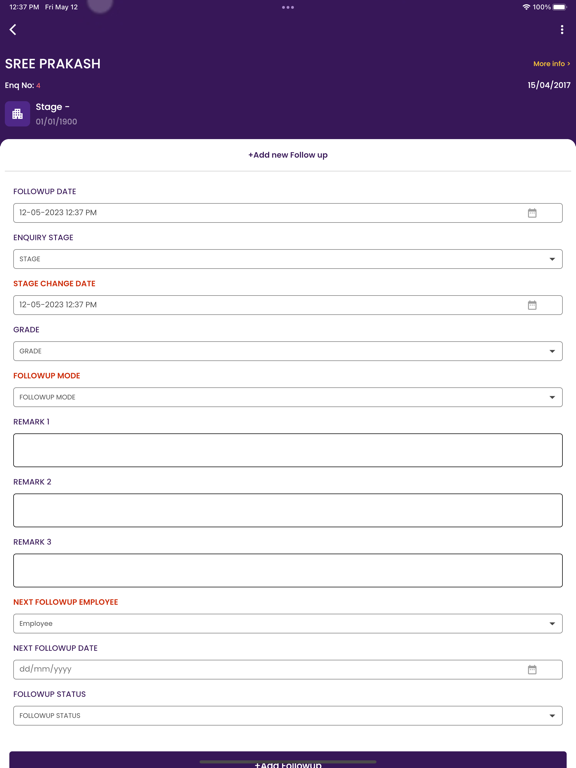Click the 12:37 PM clock
Screen dimensions: 576x768
pyautogui.click(x=24, y=7)
